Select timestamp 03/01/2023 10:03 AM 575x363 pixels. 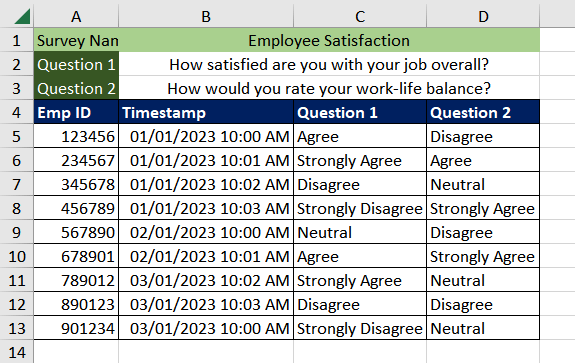click(x=206, y=304)
